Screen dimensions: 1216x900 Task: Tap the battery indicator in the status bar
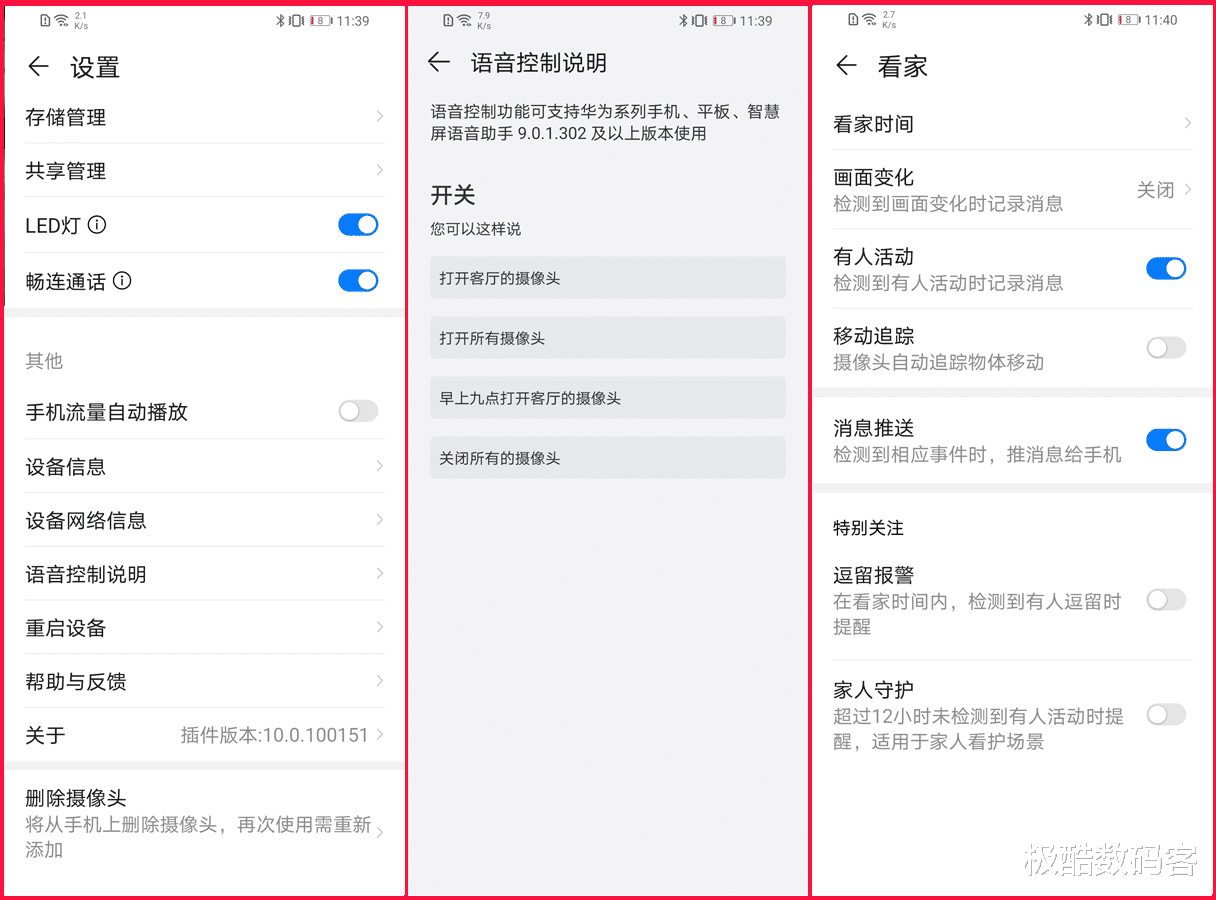(322, 19)
